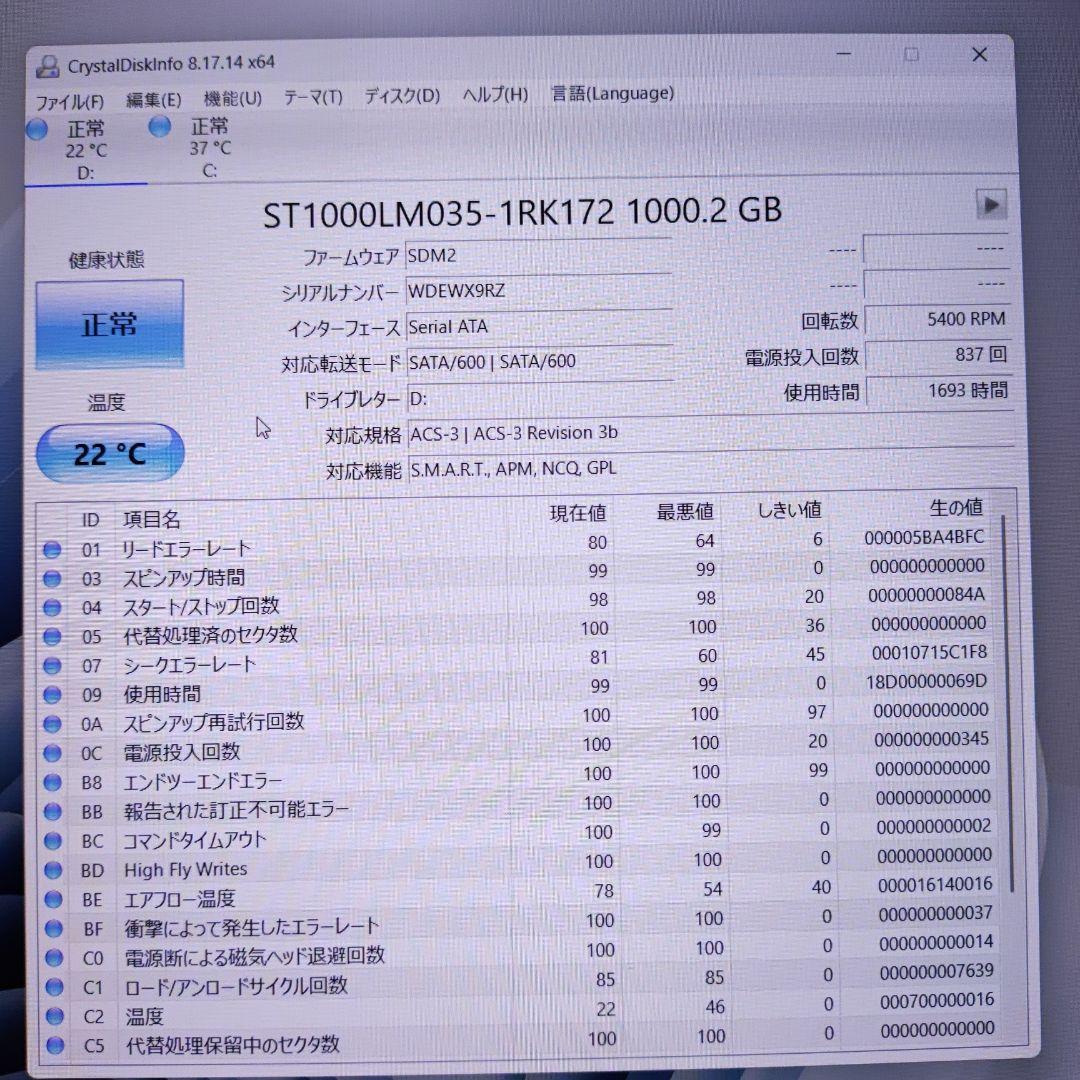Click the 22 °C temperature badge
This screenshot has height=1080, width=1080.
coord(108,453)
